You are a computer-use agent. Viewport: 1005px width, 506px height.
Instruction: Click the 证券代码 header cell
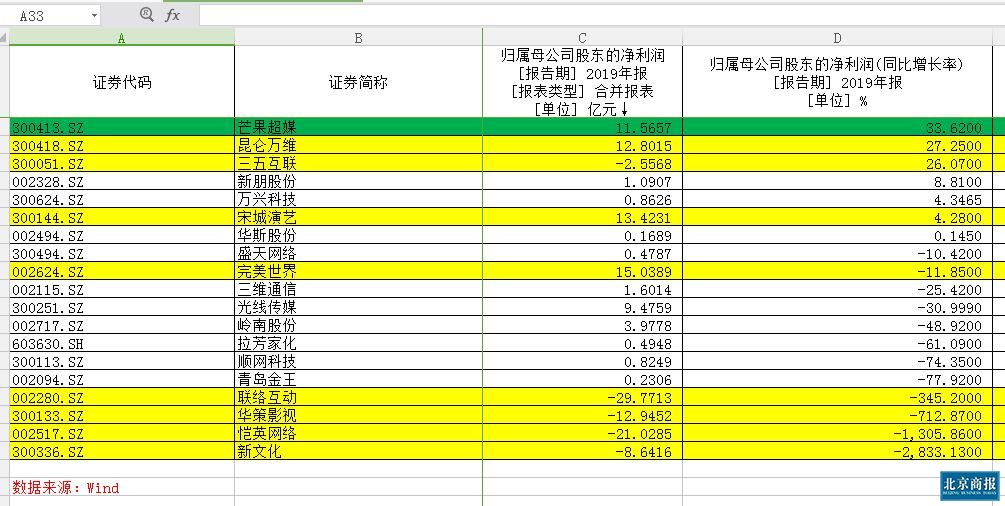(x=122, y=82)
